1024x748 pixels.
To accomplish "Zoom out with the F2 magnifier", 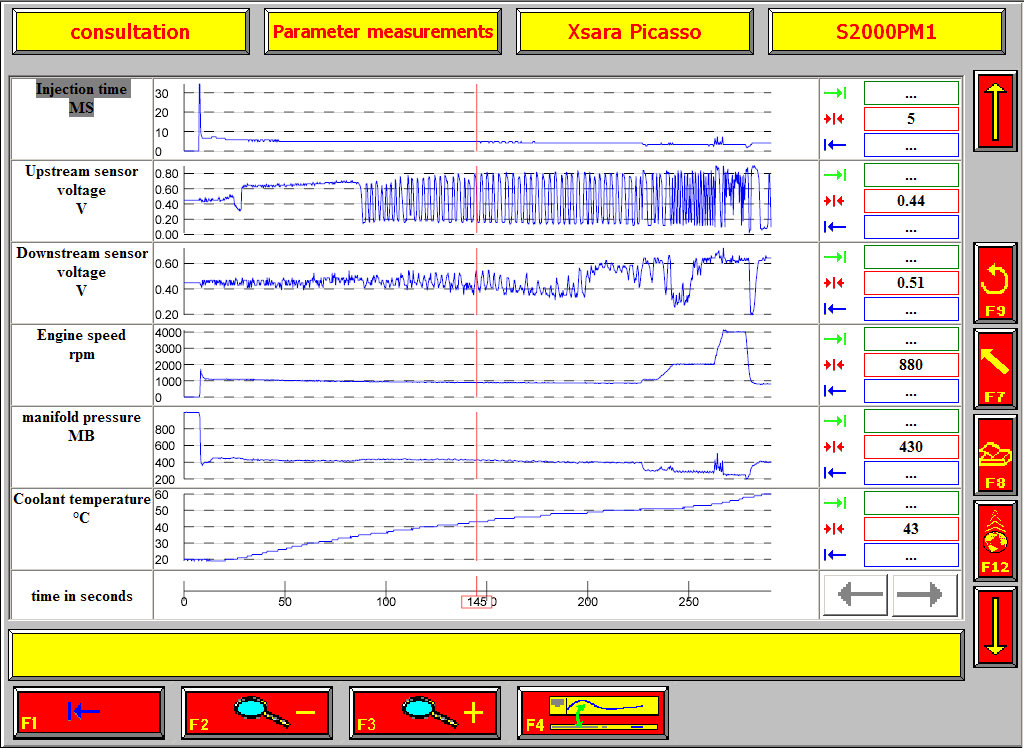I will pyautogui.click(x=256, y=713).
